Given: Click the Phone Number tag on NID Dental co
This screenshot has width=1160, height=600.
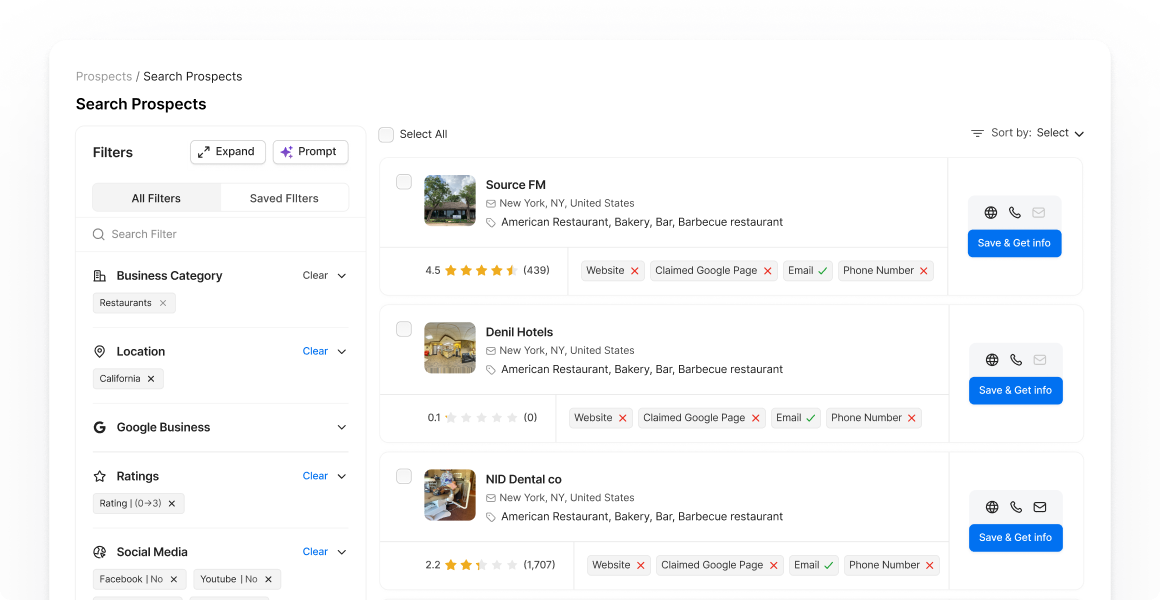Looking at the screenshot, I should click(x=891, y=565).
